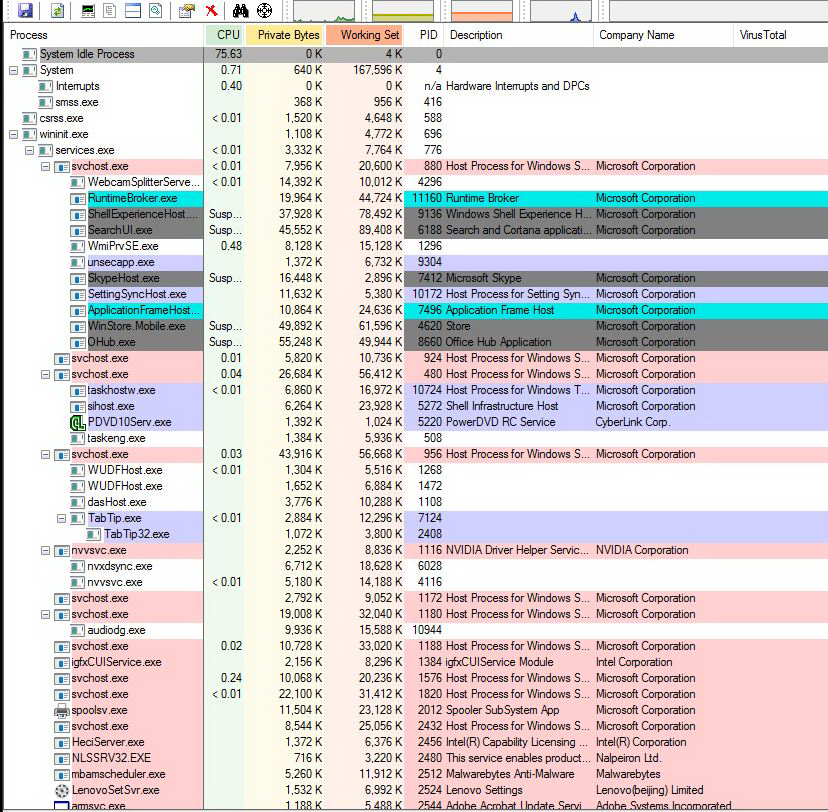The image size is (828, 812).
Task: Click the Refresh Now toolbar icon
Action: (58, 10)
